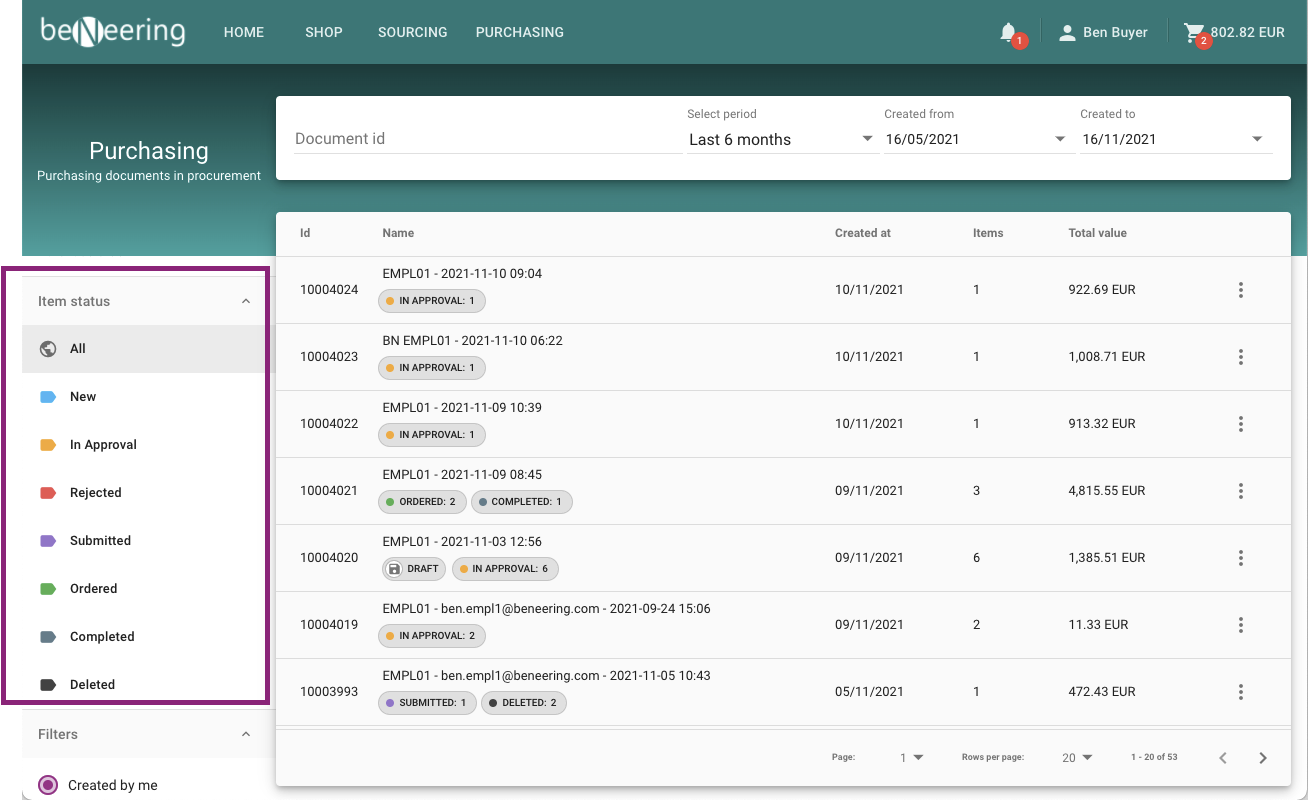Image resolution: width=1308 pixels, height=800 pixels.
Task: Open the Select period dropdown
Action: click(780, 139)
